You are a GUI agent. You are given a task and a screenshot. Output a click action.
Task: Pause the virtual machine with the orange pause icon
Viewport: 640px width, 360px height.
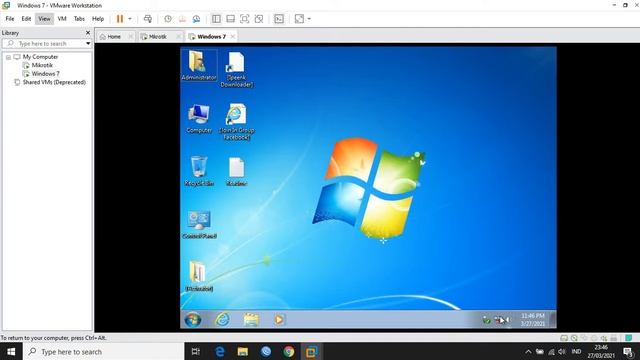pos(120,19)
